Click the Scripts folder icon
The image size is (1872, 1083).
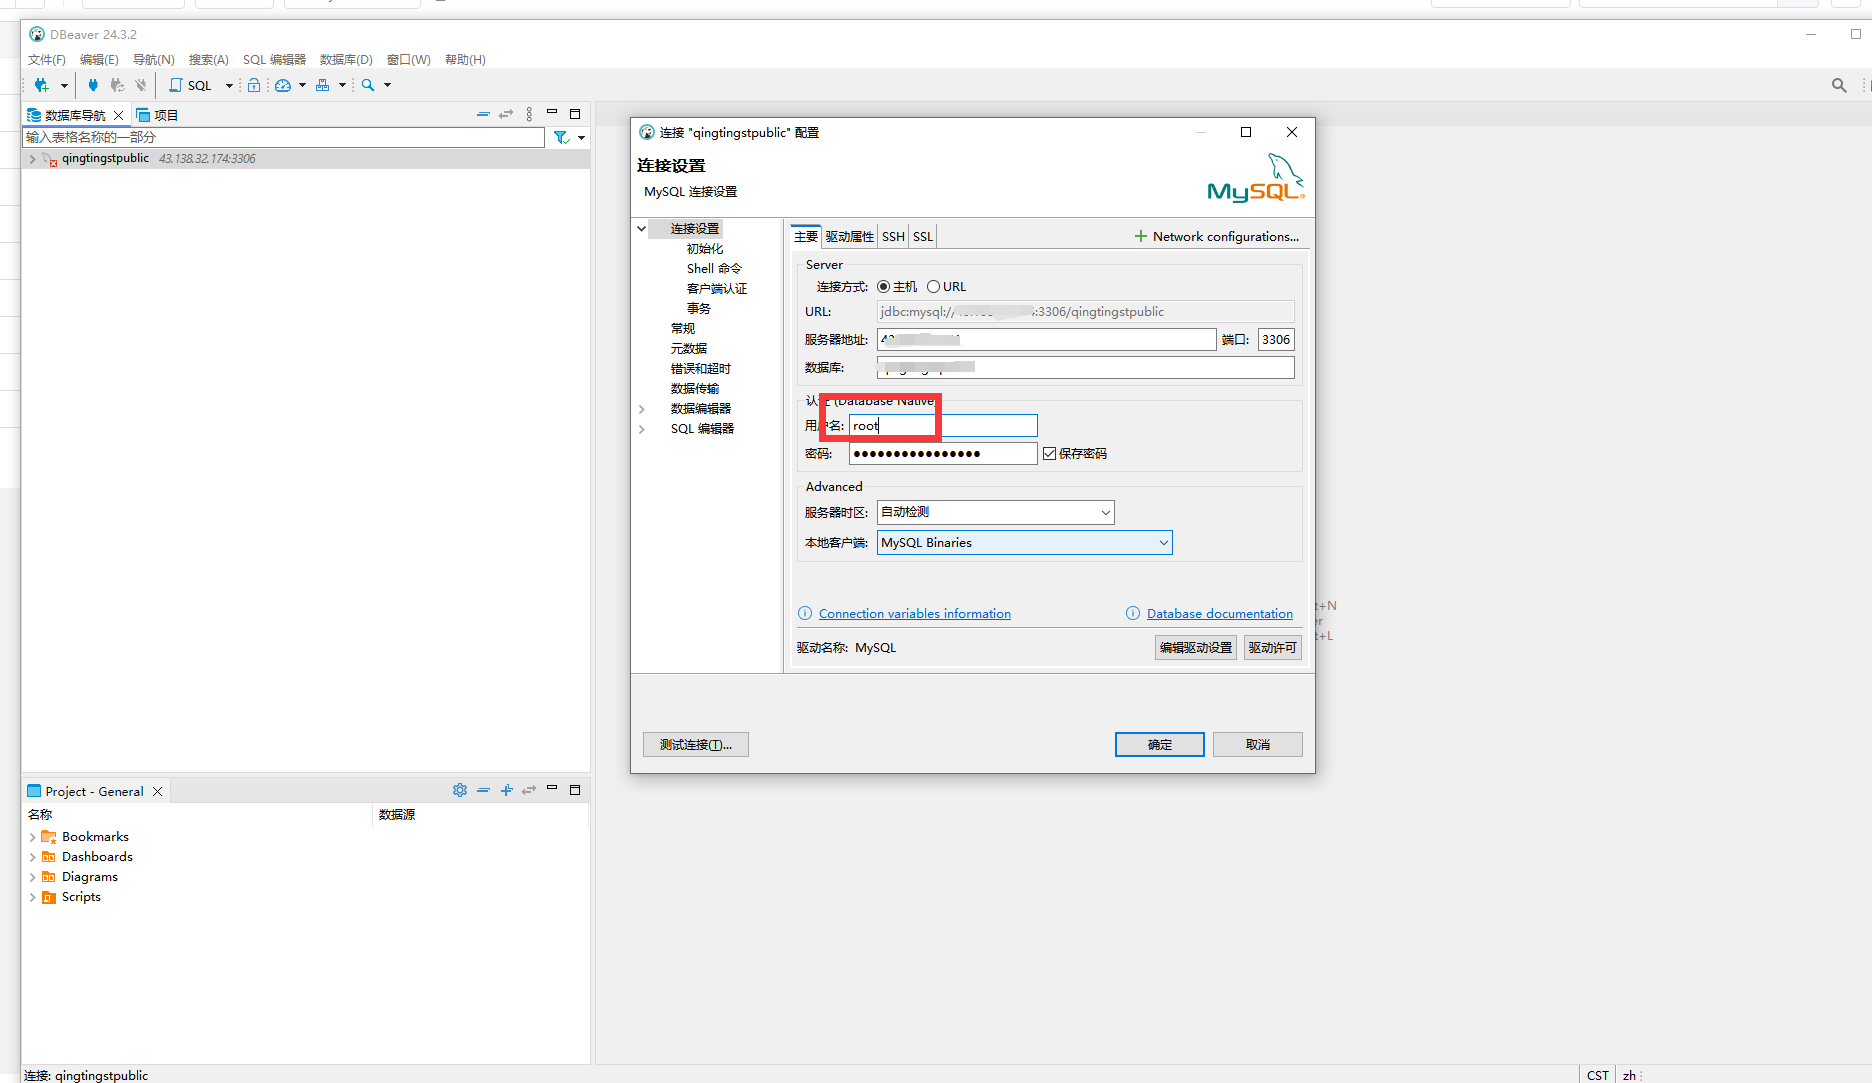pos(48,897)
